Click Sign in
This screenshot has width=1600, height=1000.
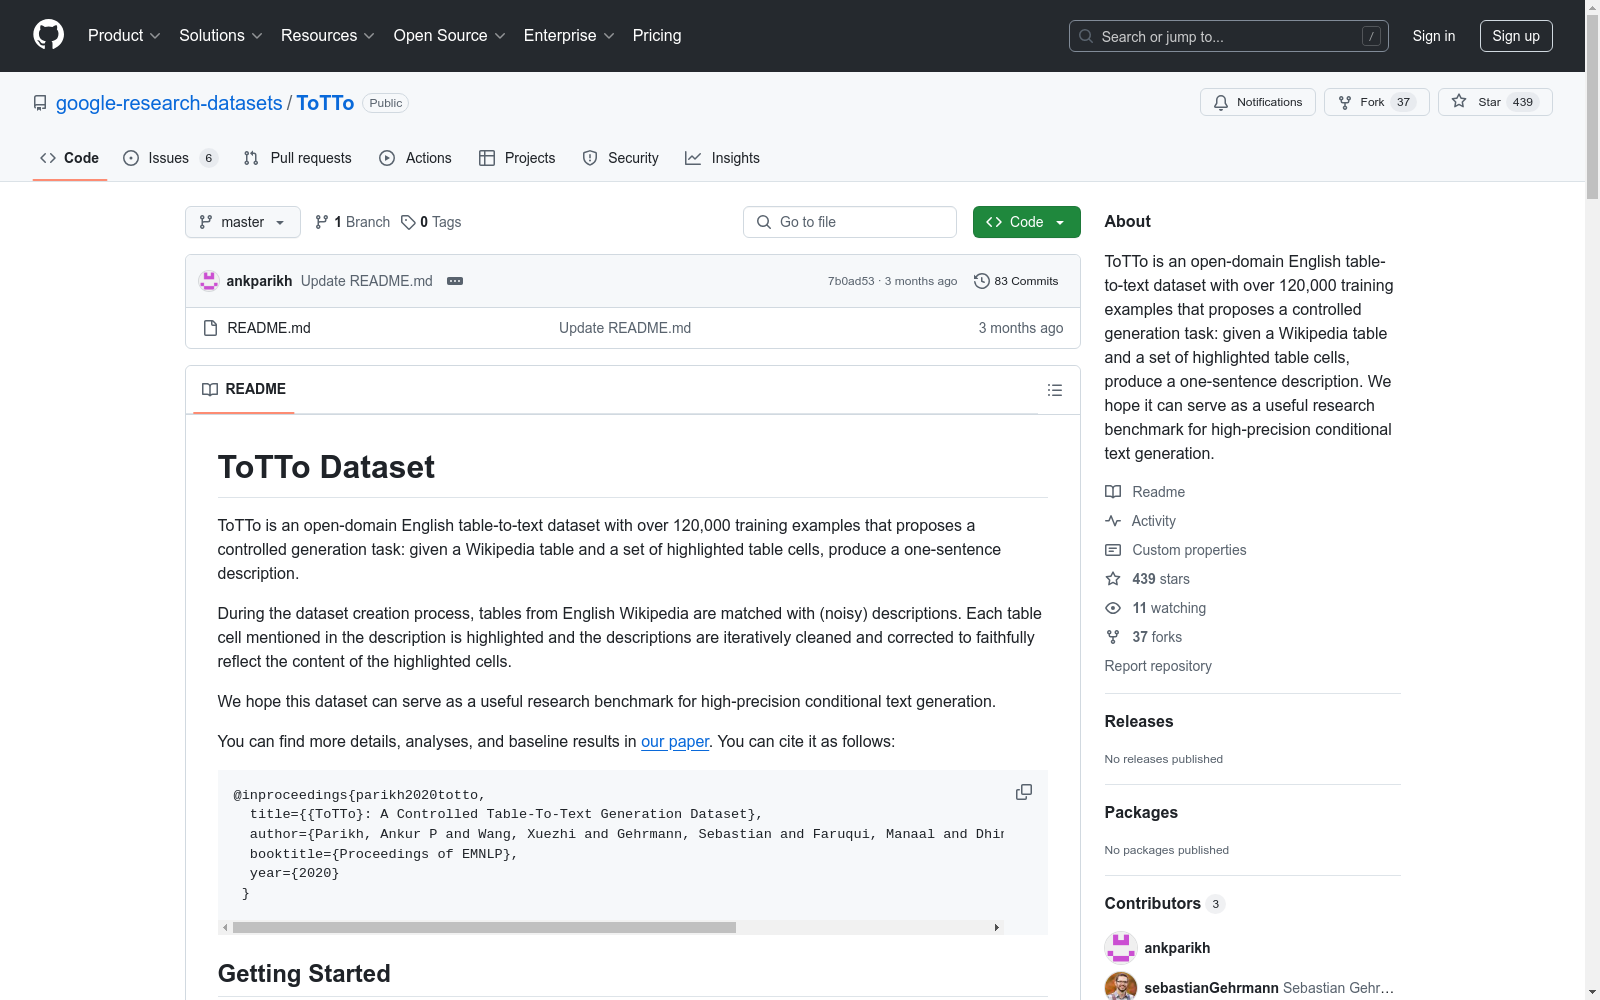[x=1434, y=36]
